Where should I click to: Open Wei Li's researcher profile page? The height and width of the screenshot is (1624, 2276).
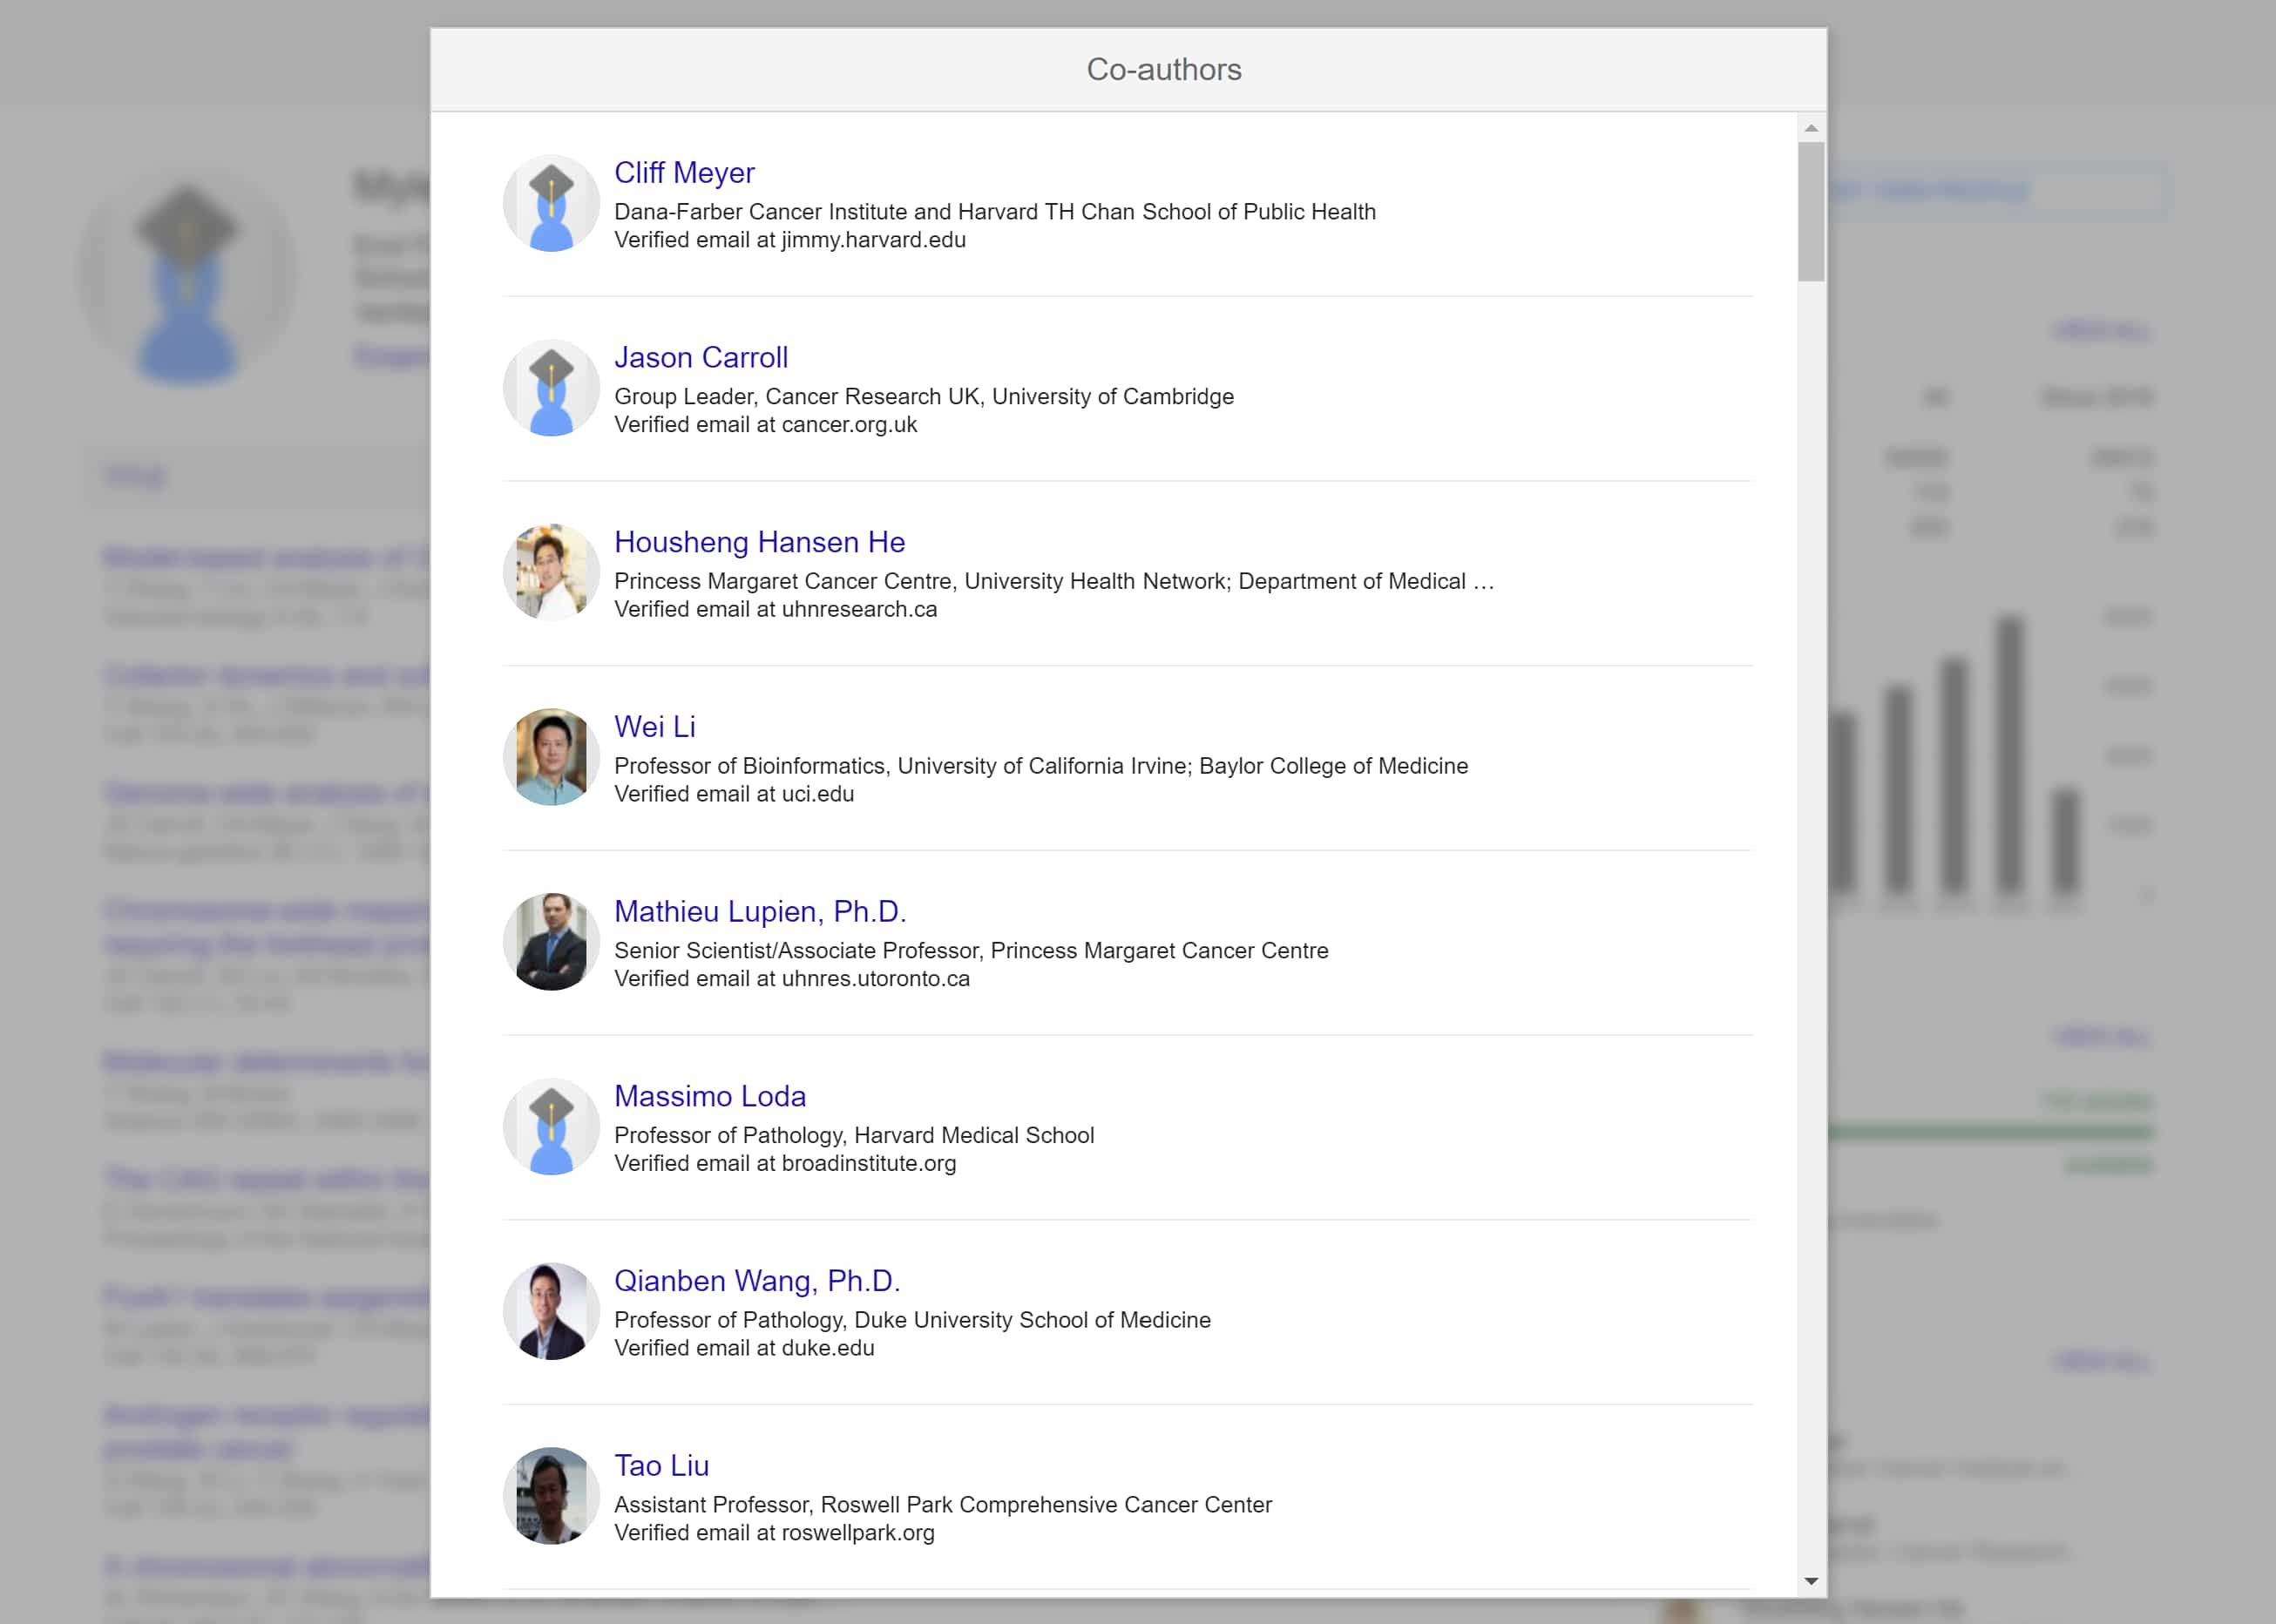coord(652,726)
